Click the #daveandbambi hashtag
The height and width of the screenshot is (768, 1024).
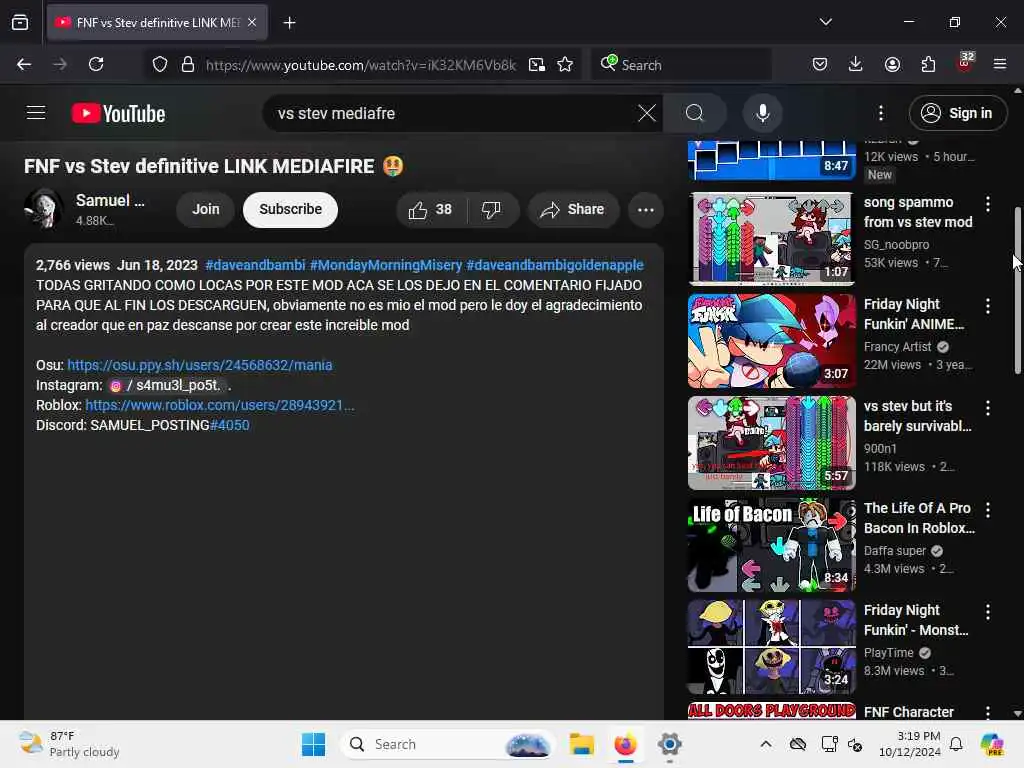coord(255,265)
